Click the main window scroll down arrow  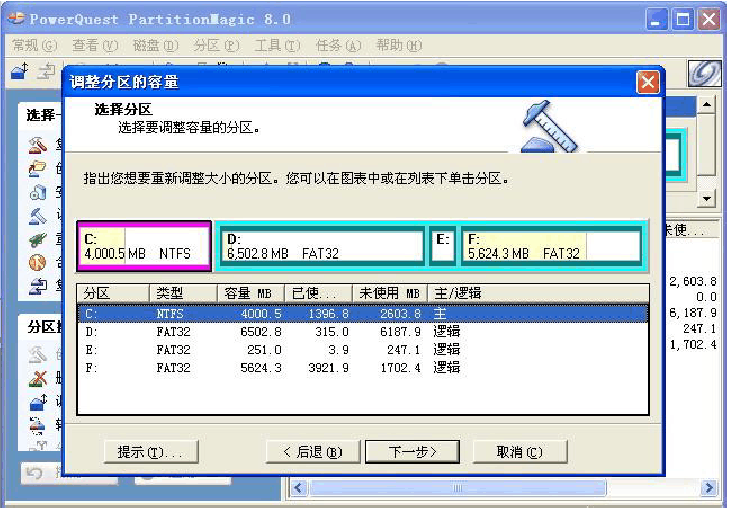click(707, 199)
